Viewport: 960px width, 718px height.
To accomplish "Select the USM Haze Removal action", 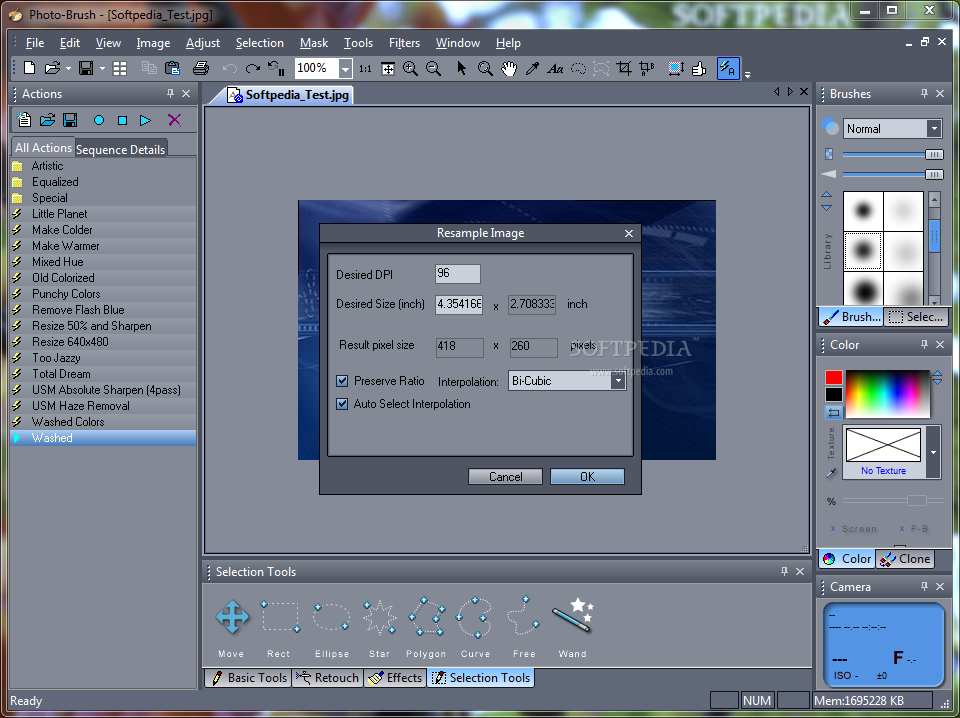I will (x=103, y=406).
